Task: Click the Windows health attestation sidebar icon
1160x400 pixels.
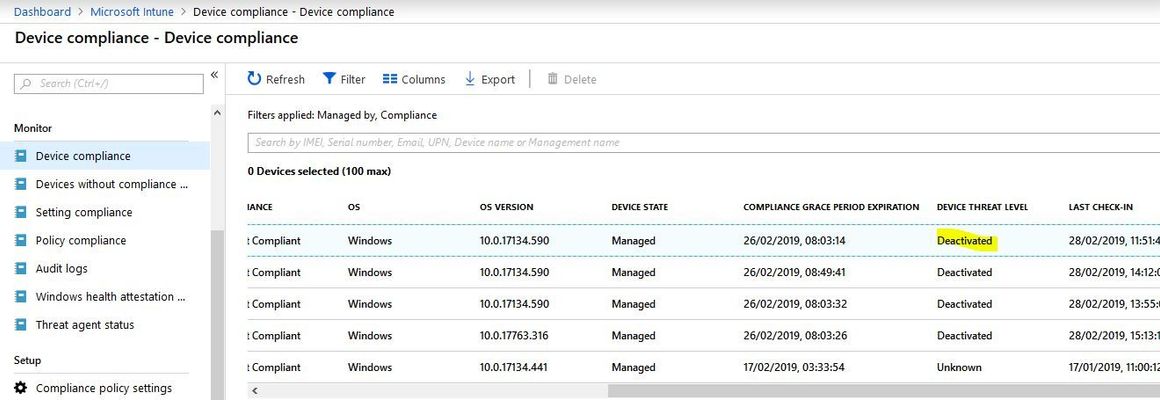Action: pyautogui.click(x=21, y=296)
